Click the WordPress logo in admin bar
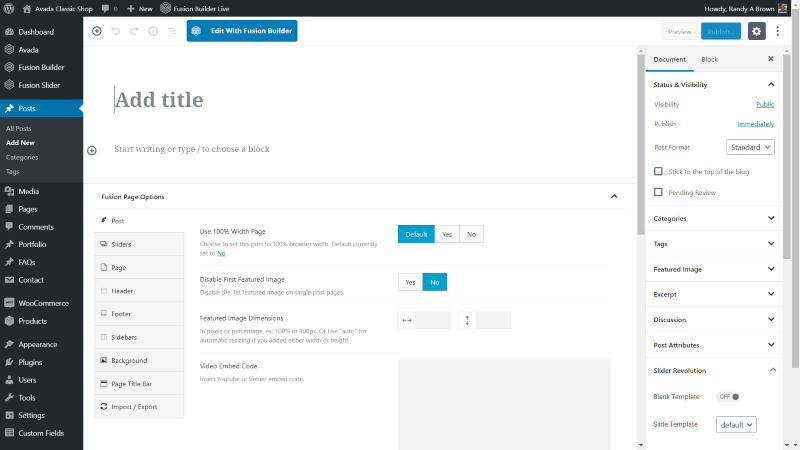Image resolution: width=800 pixels, height=450 pixels. [x=9, y=8]
